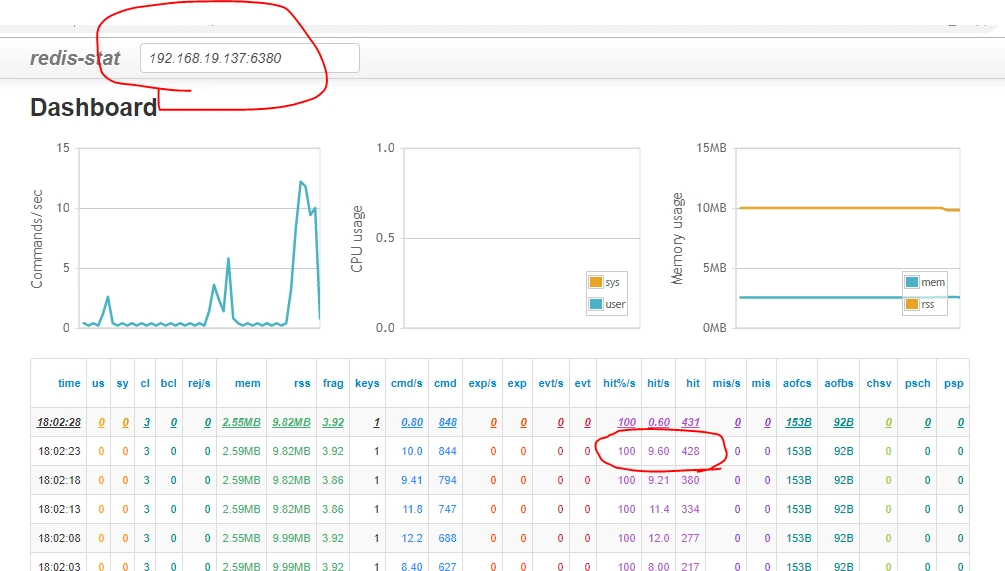Click the aofcs column header

pyautogui.click(x=797, y=383)
